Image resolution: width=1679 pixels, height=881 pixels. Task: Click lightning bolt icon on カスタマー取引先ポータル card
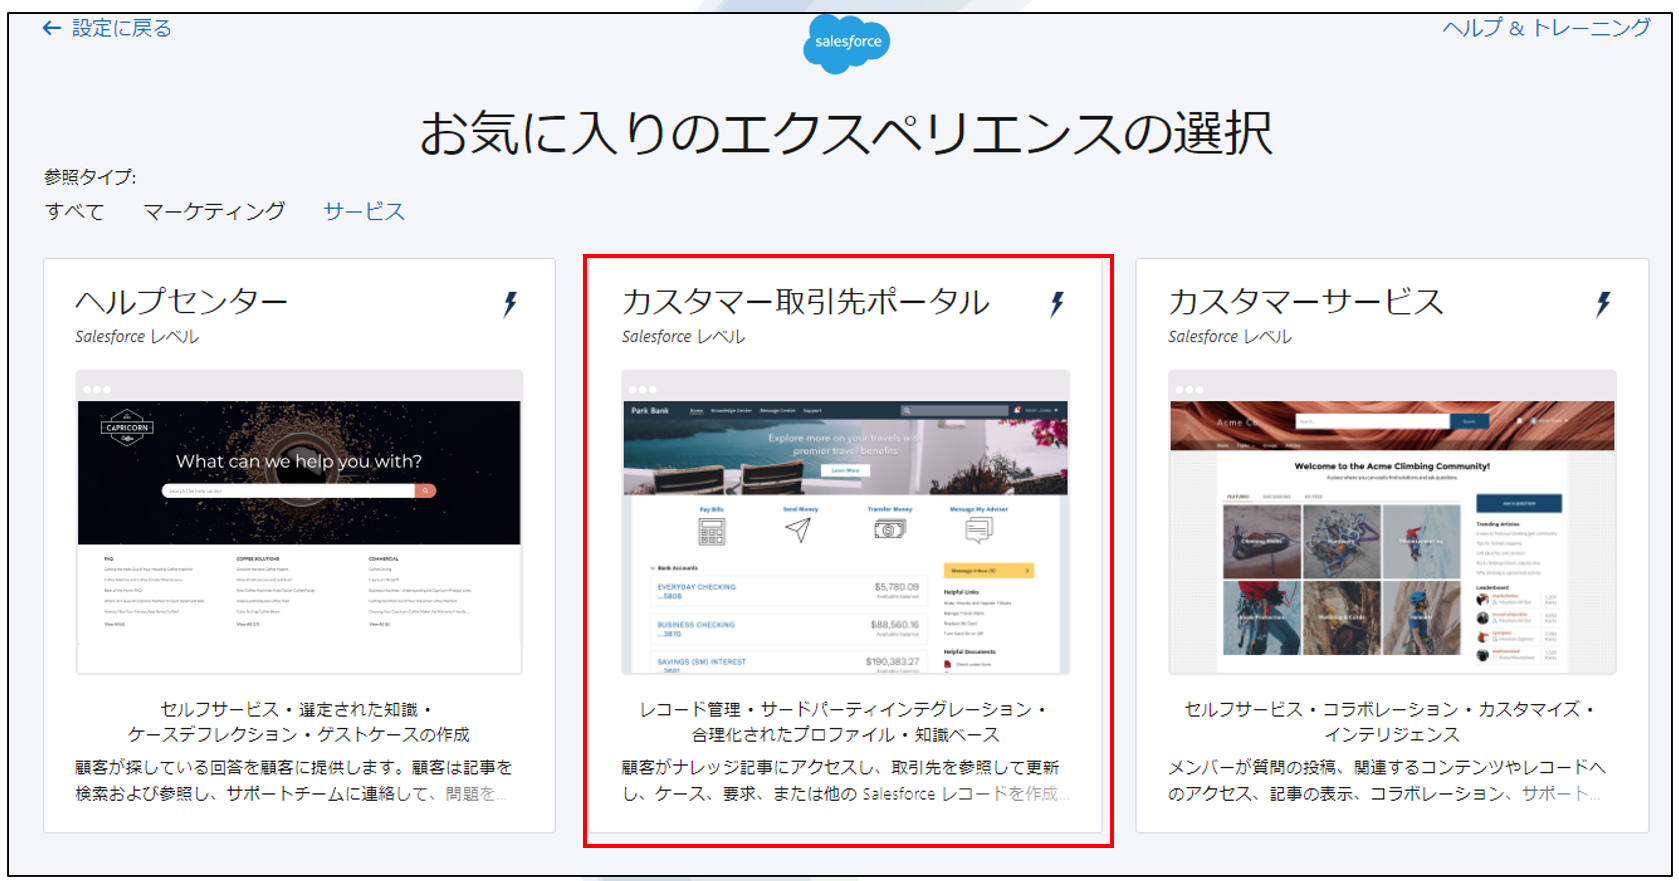pyautogui.click(x=1057, y=304)
